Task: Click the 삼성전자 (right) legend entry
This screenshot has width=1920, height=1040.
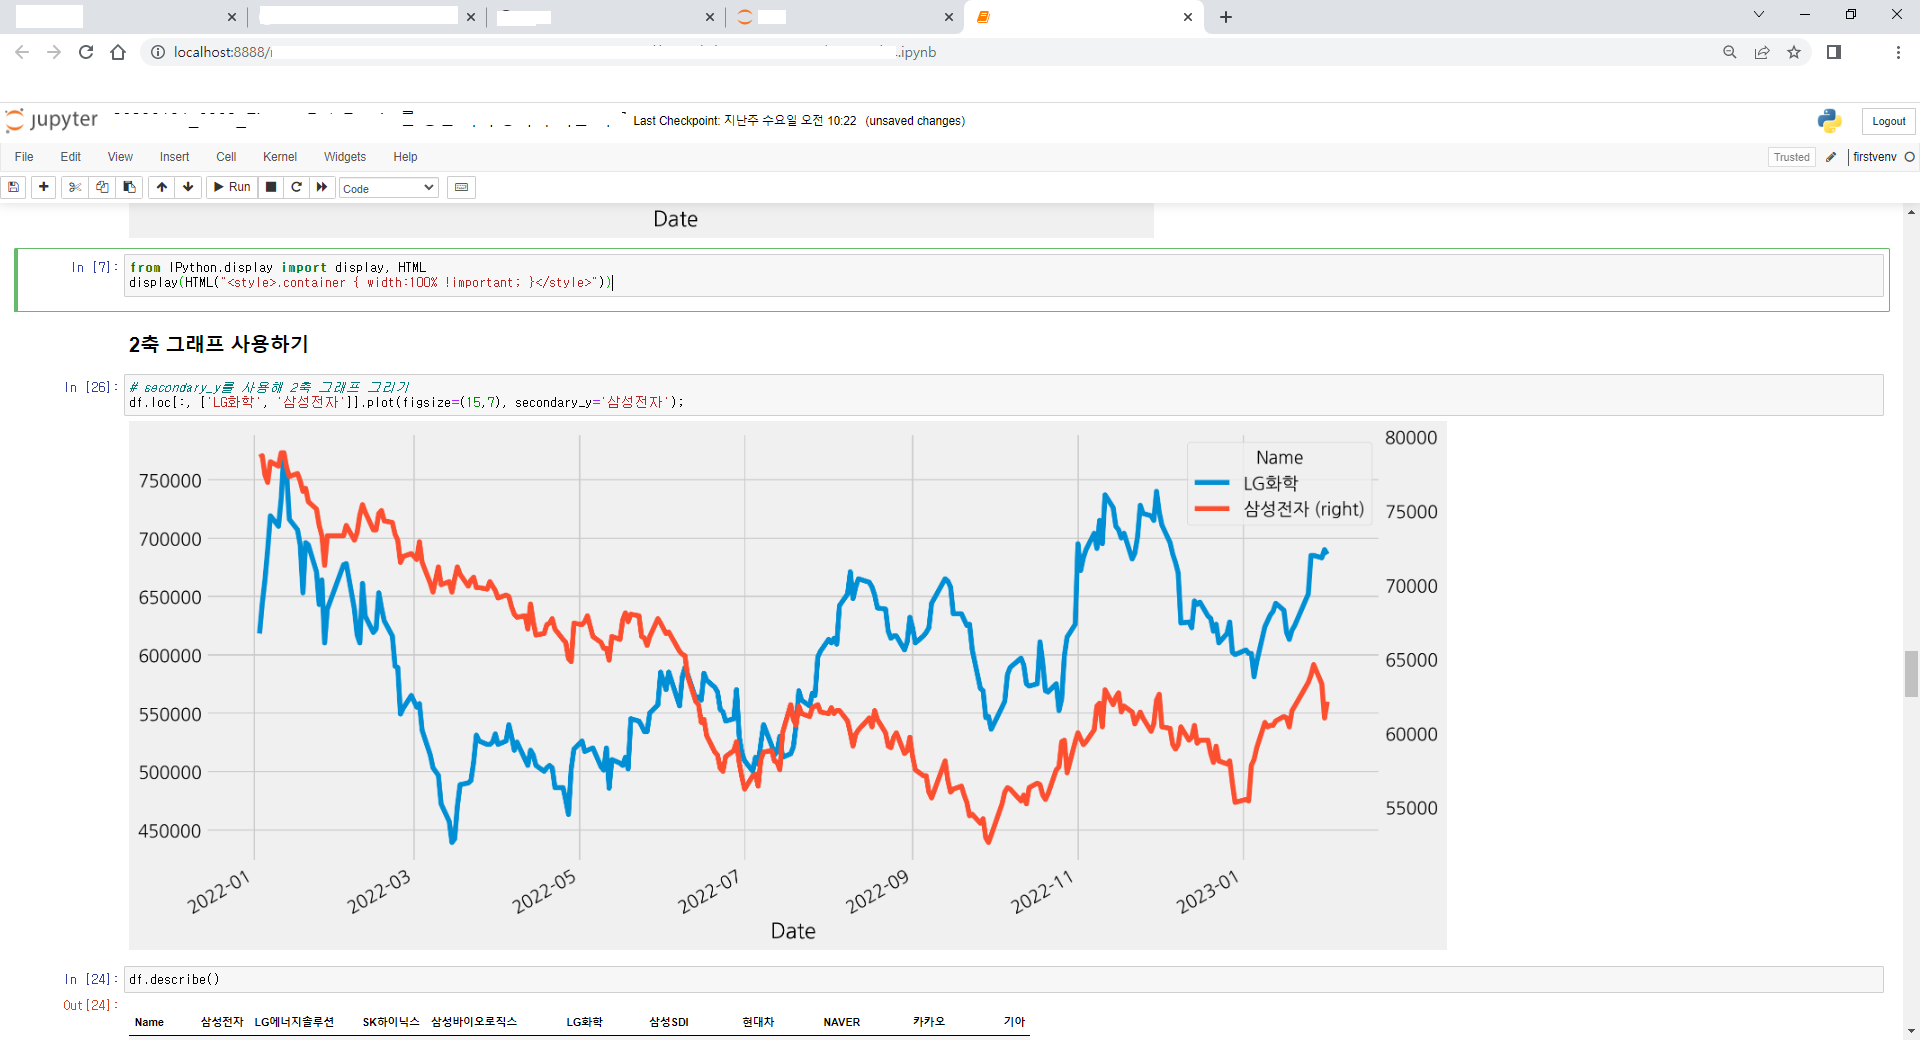Action: [1303, 509]
